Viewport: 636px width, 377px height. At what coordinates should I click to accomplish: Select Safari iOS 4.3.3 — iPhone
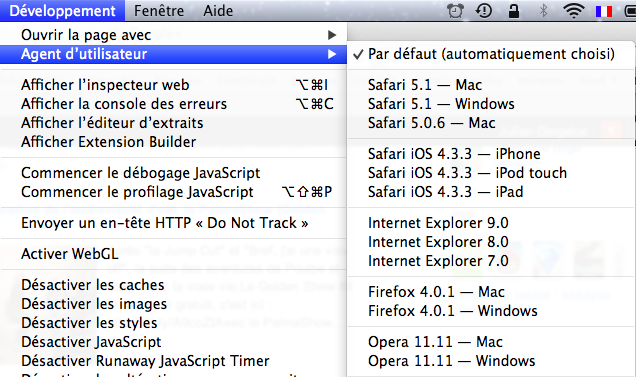[x=491, y=154]
